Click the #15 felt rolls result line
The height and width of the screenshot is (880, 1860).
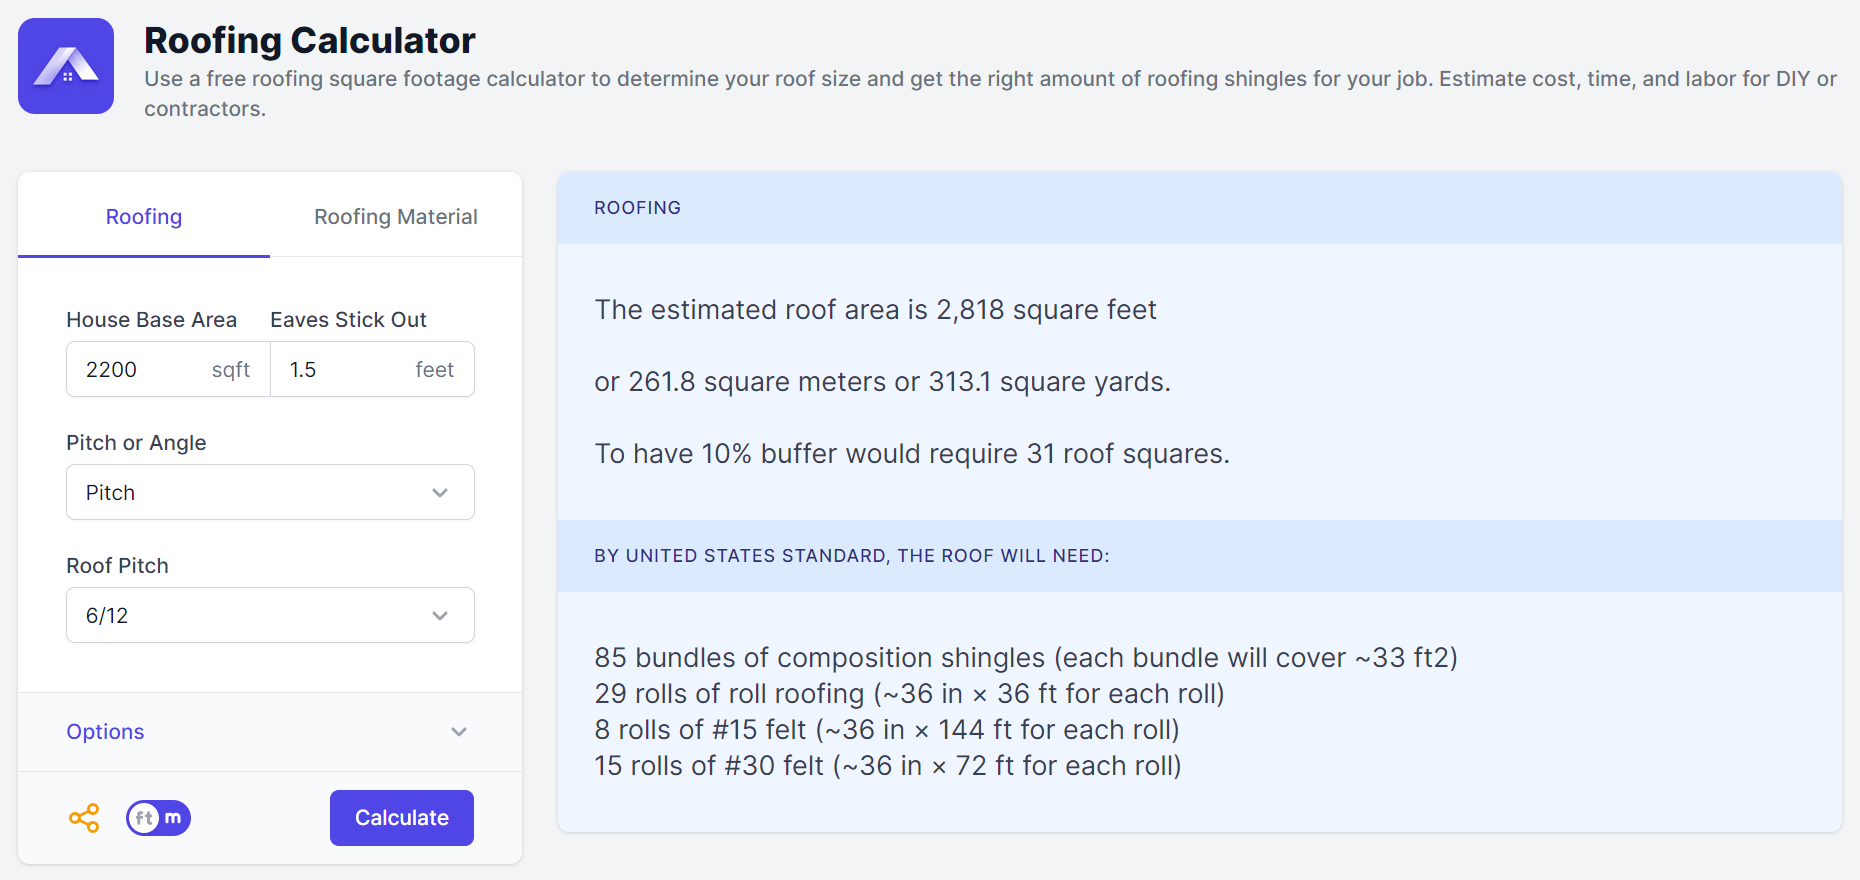[x=886, y=730]
